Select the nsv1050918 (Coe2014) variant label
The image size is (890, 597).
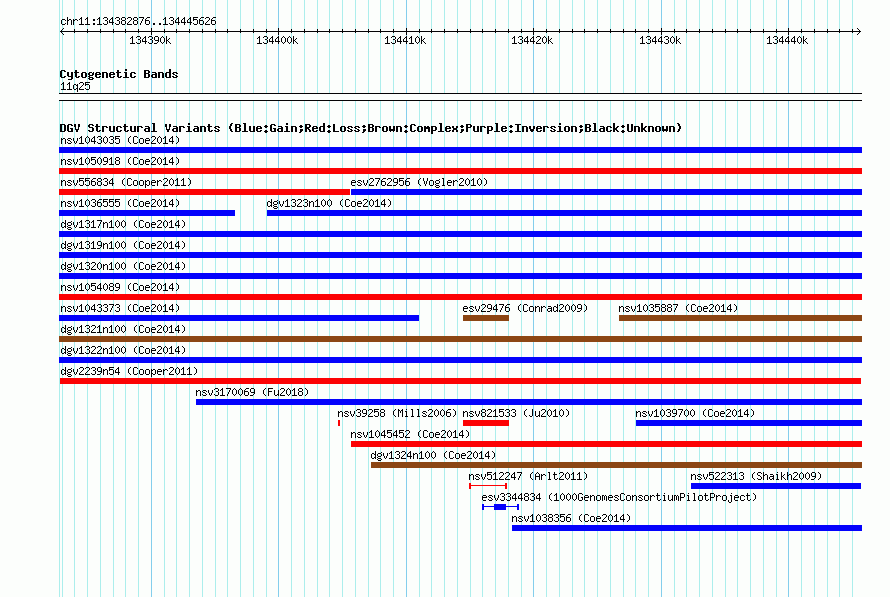point(120,161)
